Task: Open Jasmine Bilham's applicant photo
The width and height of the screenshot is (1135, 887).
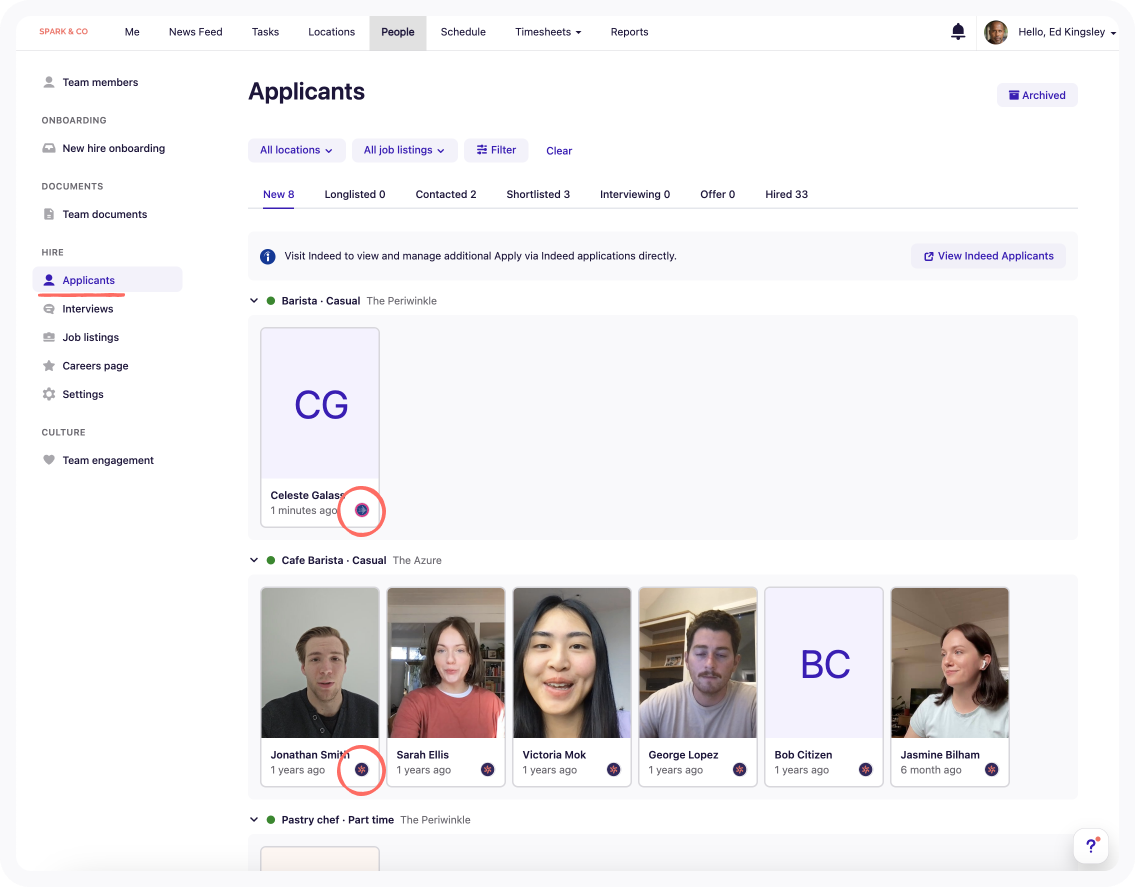Action: pyautogui.click(x=950, y=663)
